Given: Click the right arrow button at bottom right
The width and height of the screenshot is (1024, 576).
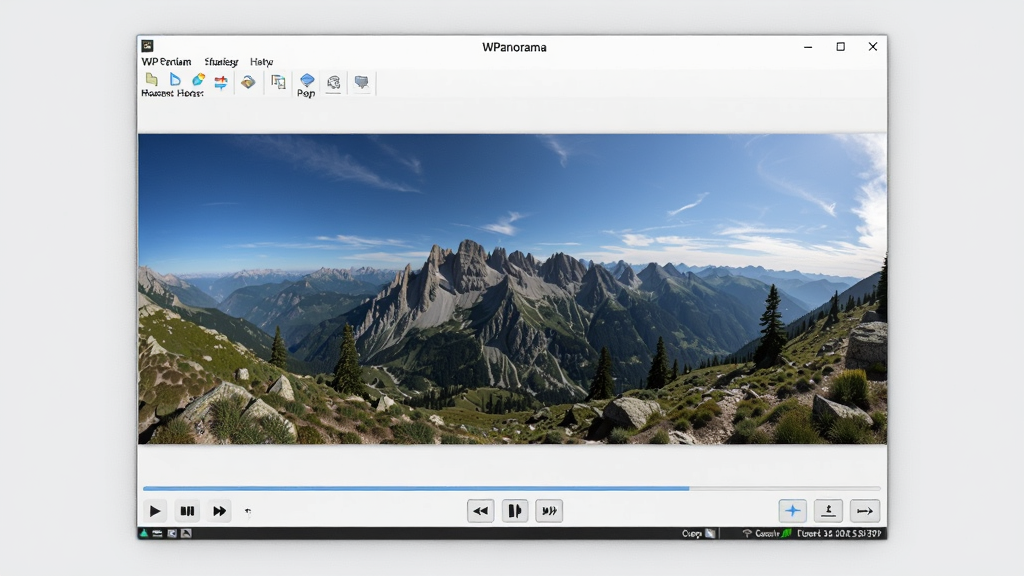Looking at the screenshot, I should (865, 511).
